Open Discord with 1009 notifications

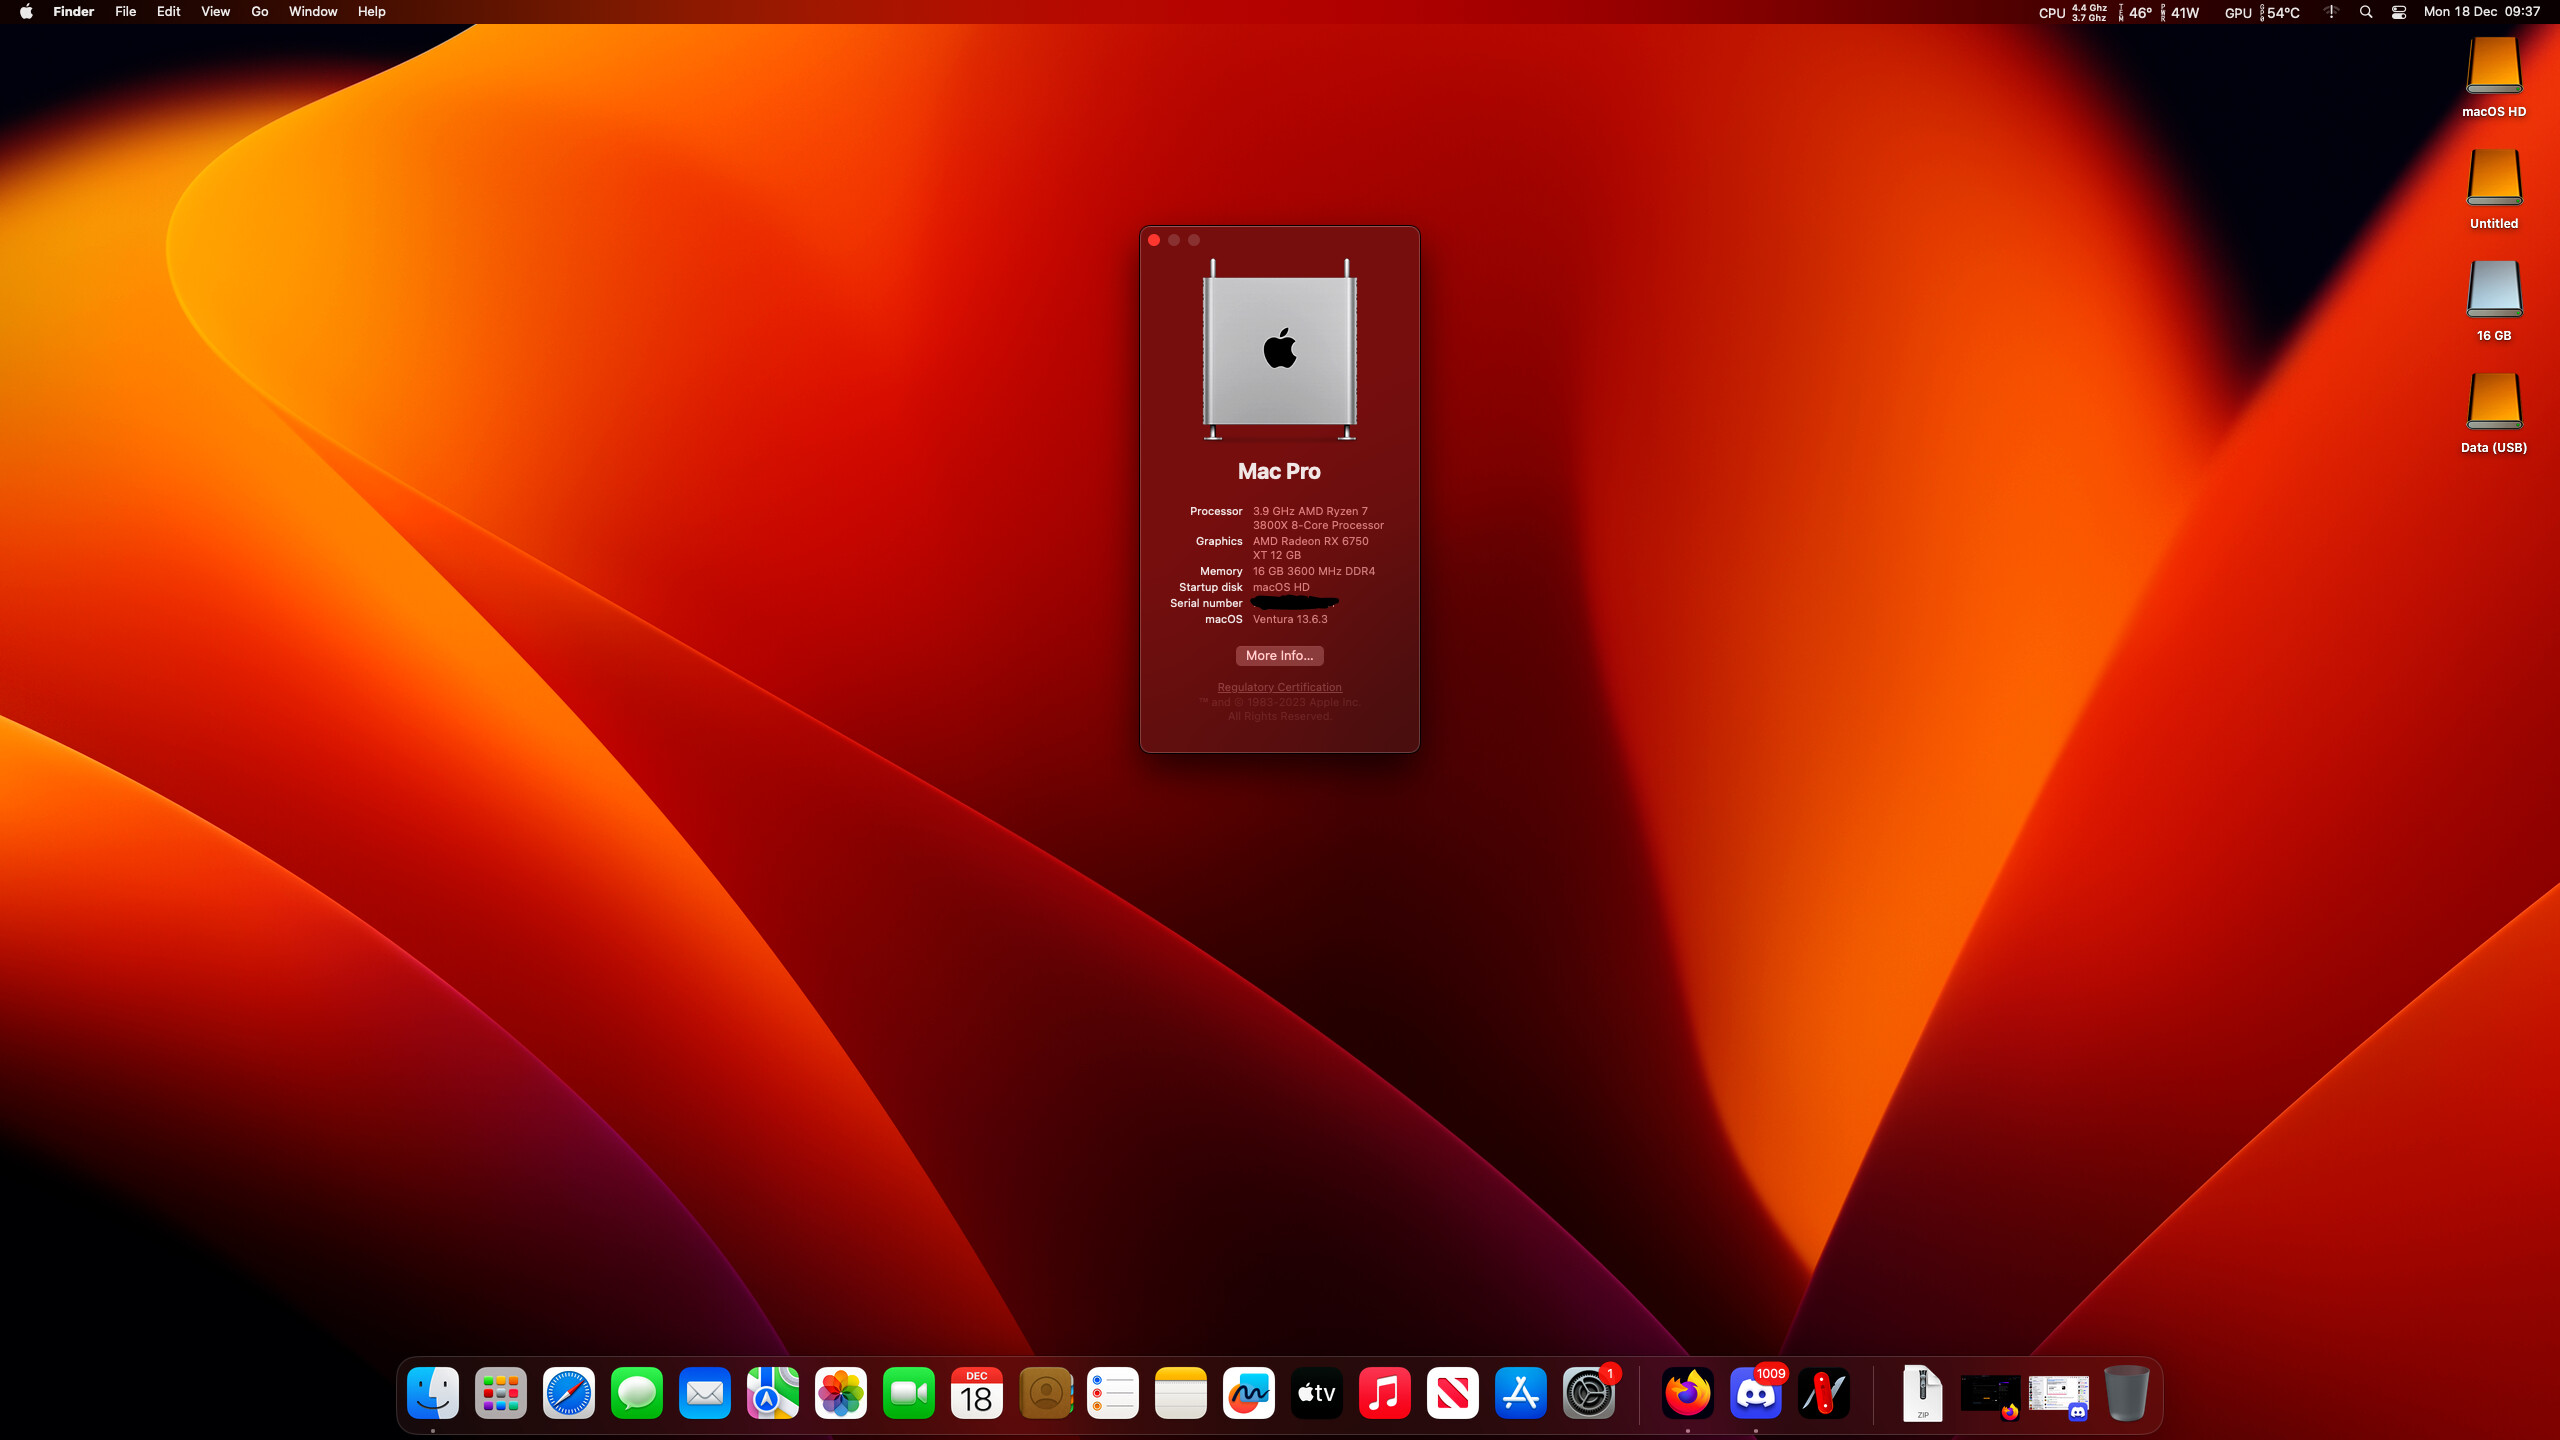click(1756, 1393)
